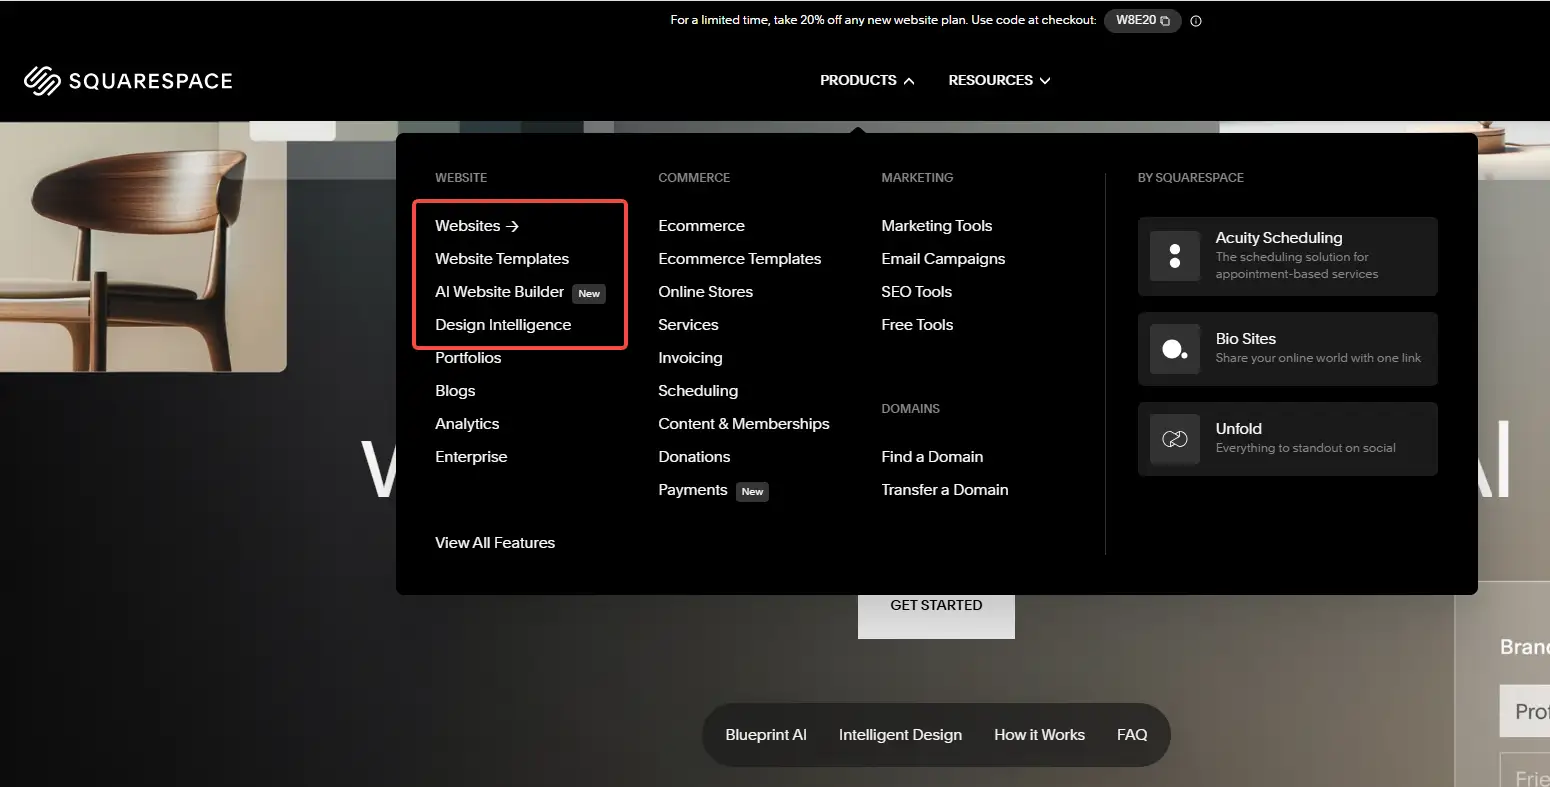The image size is (1550, 787).
Task: Jump to FAQ section
Action: (1132, 735)
